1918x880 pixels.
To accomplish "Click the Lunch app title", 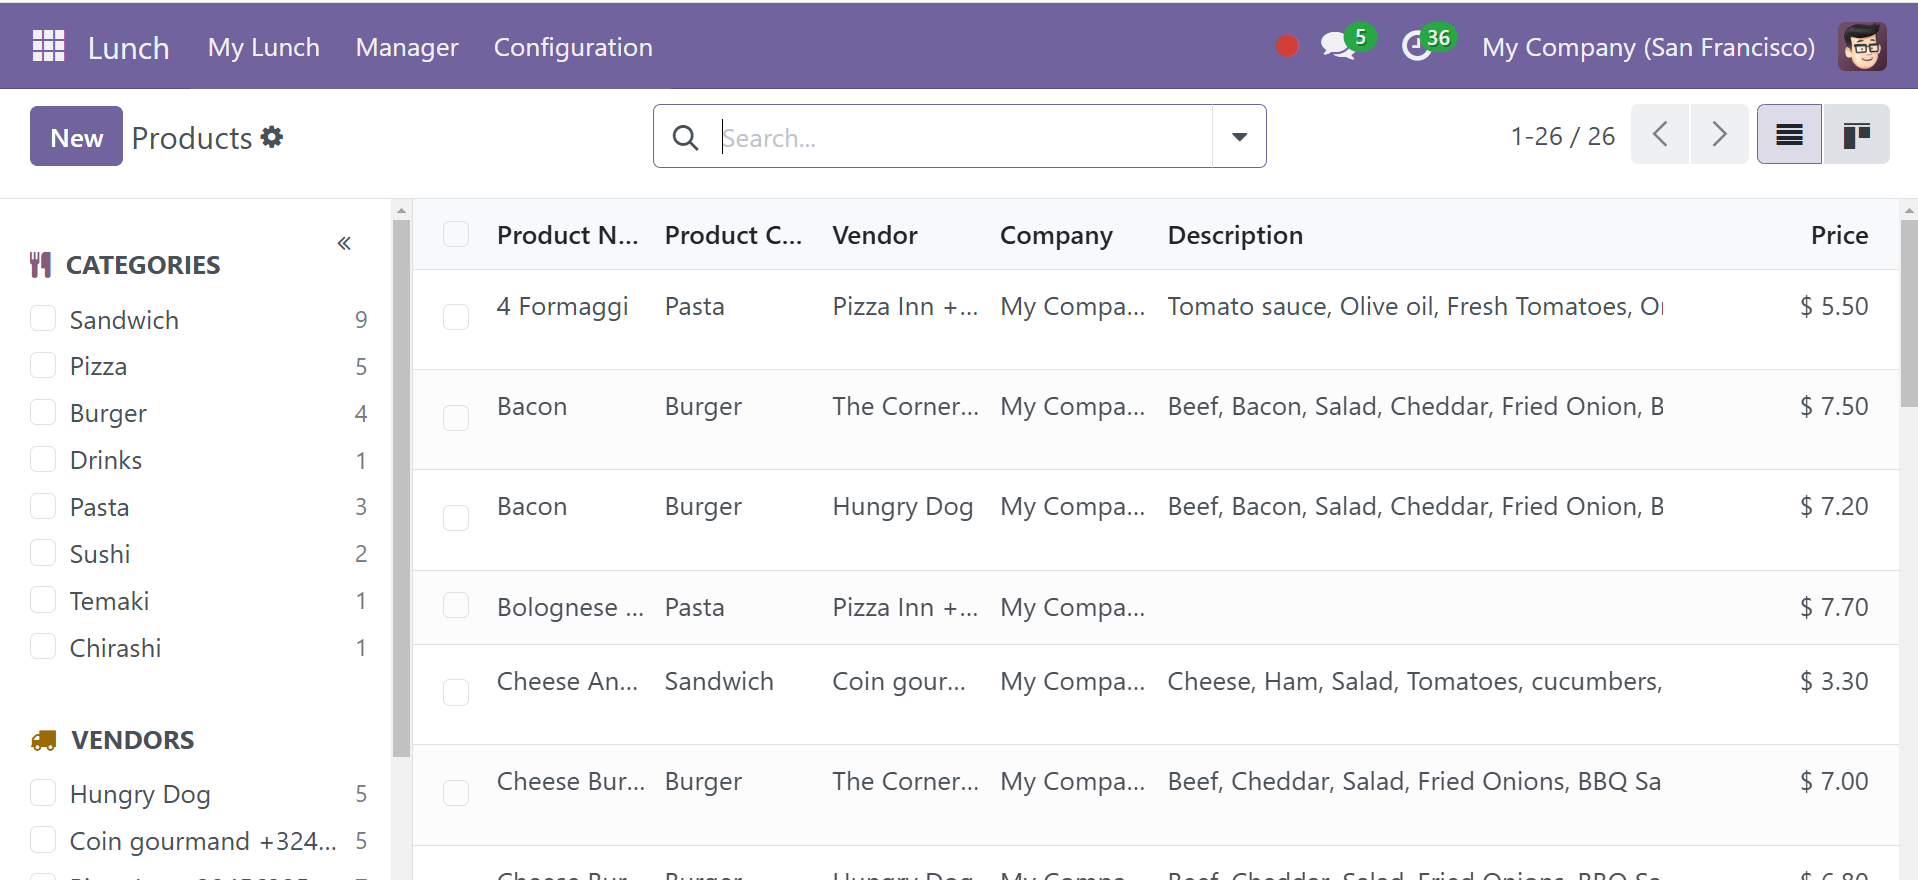I will click(129, 47).
